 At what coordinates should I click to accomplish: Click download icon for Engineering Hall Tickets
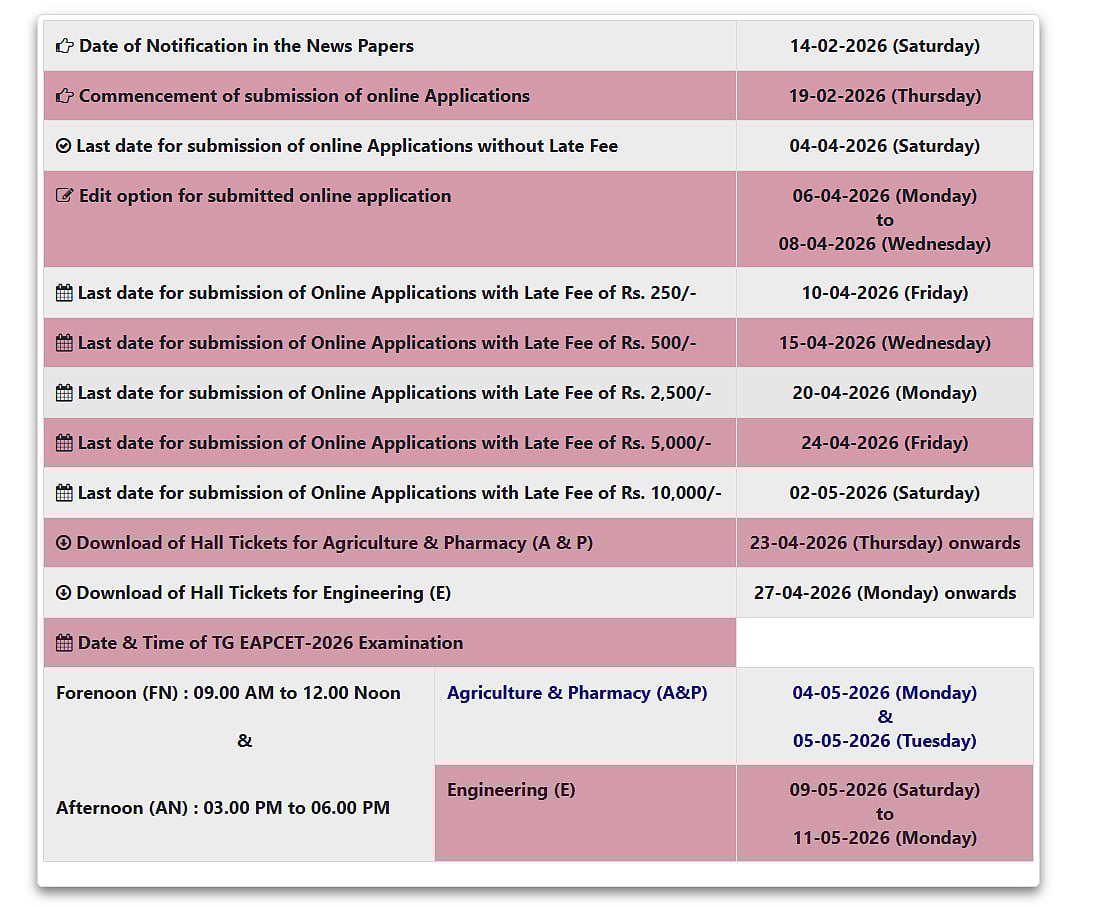click(64, 593)
